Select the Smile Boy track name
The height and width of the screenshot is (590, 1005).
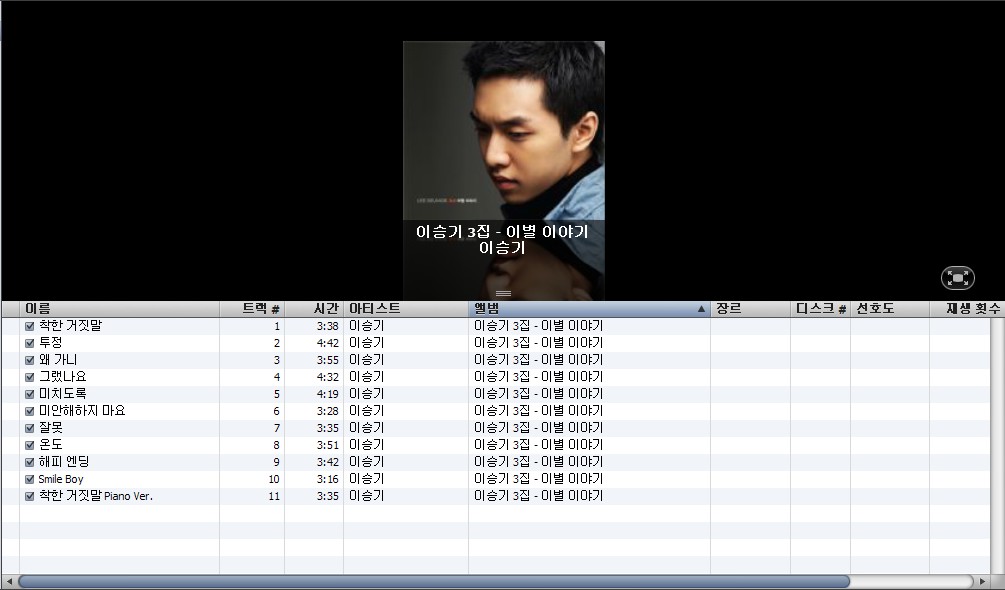tap(61, 479)
